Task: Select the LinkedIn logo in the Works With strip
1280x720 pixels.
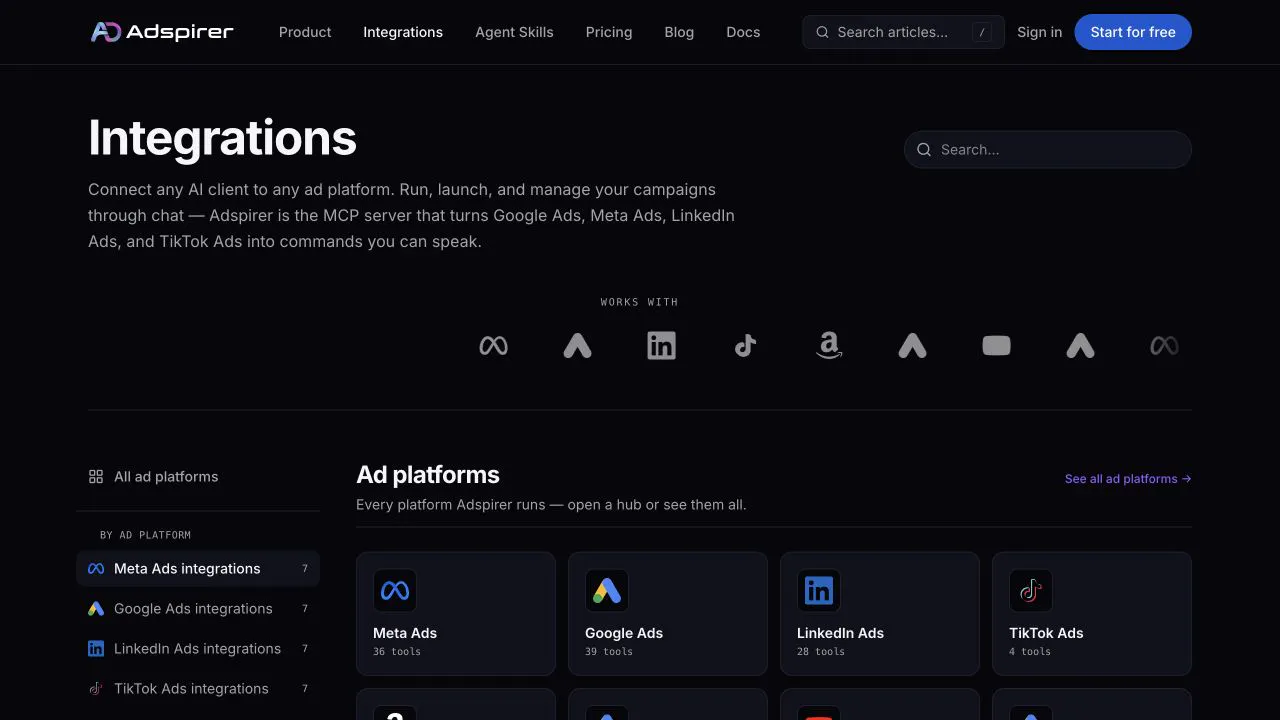Action: [661, 346]
